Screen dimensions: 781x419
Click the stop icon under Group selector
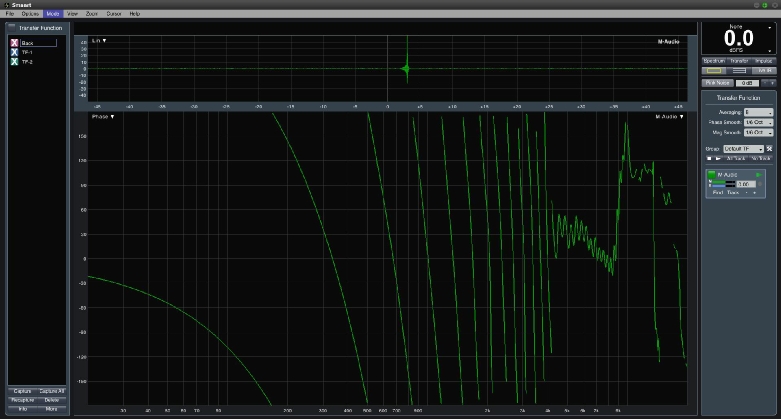point(709,158)
